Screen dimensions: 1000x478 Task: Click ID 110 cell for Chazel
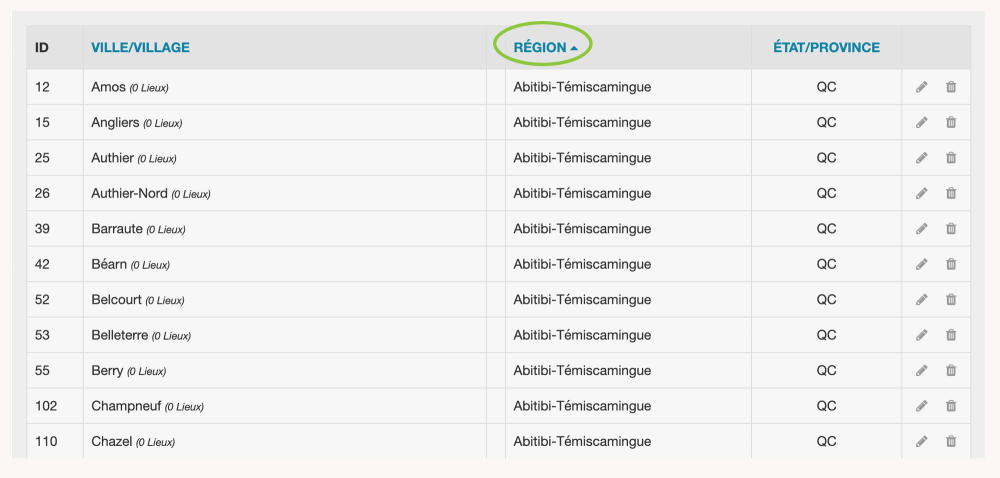(46, 441)
